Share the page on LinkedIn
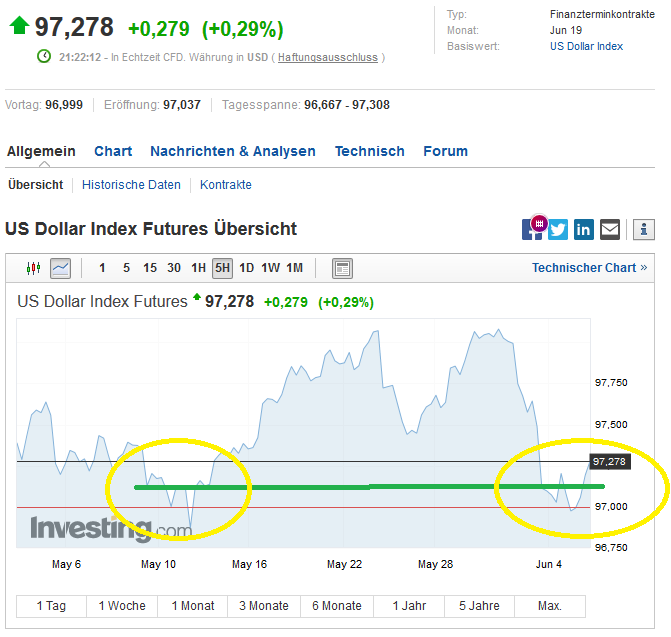Viewport: 671px width, 637px height. (584, 229)
